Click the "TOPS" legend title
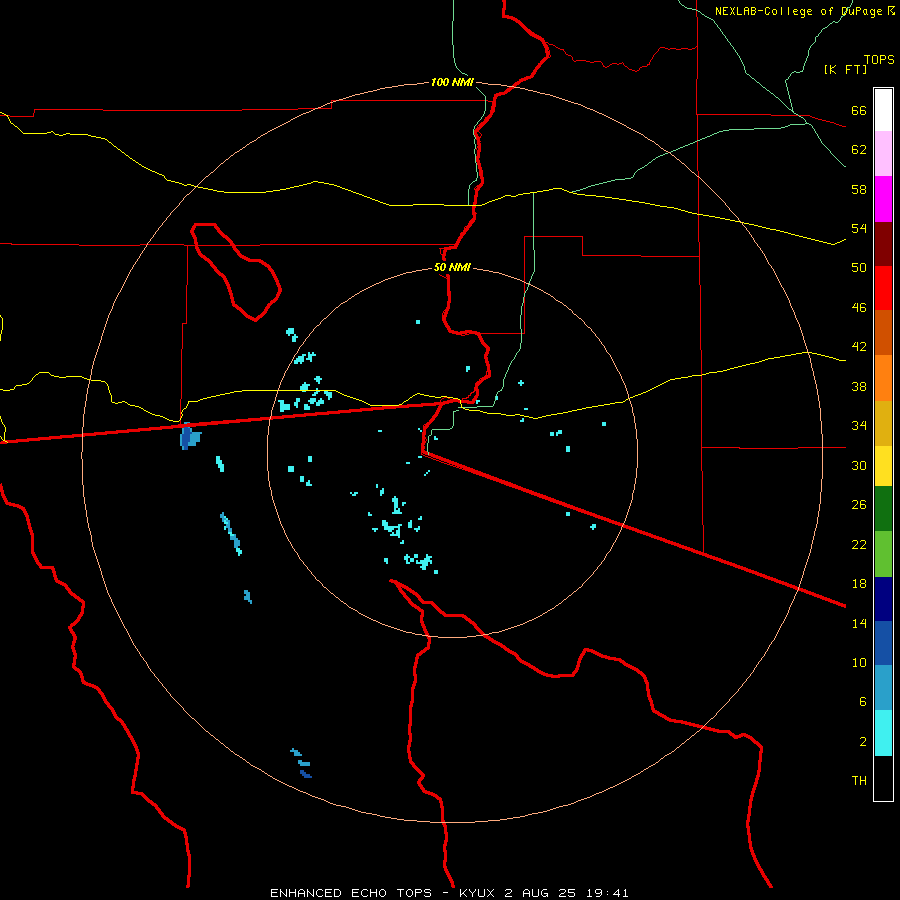The image size is (900, 900). (879, 59)
